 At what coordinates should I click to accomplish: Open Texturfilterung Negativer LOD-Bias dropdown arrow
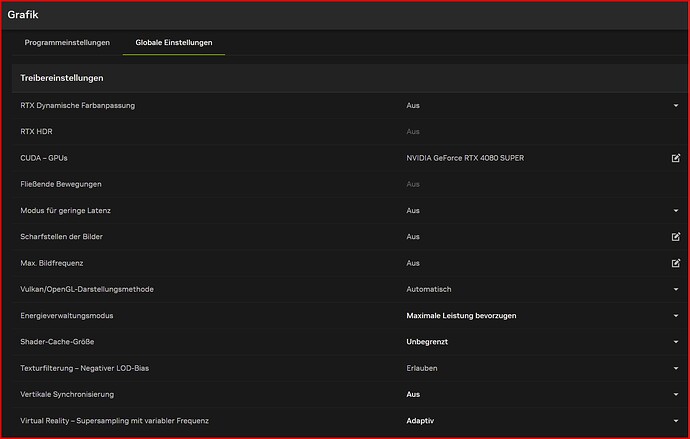point(676,368)
